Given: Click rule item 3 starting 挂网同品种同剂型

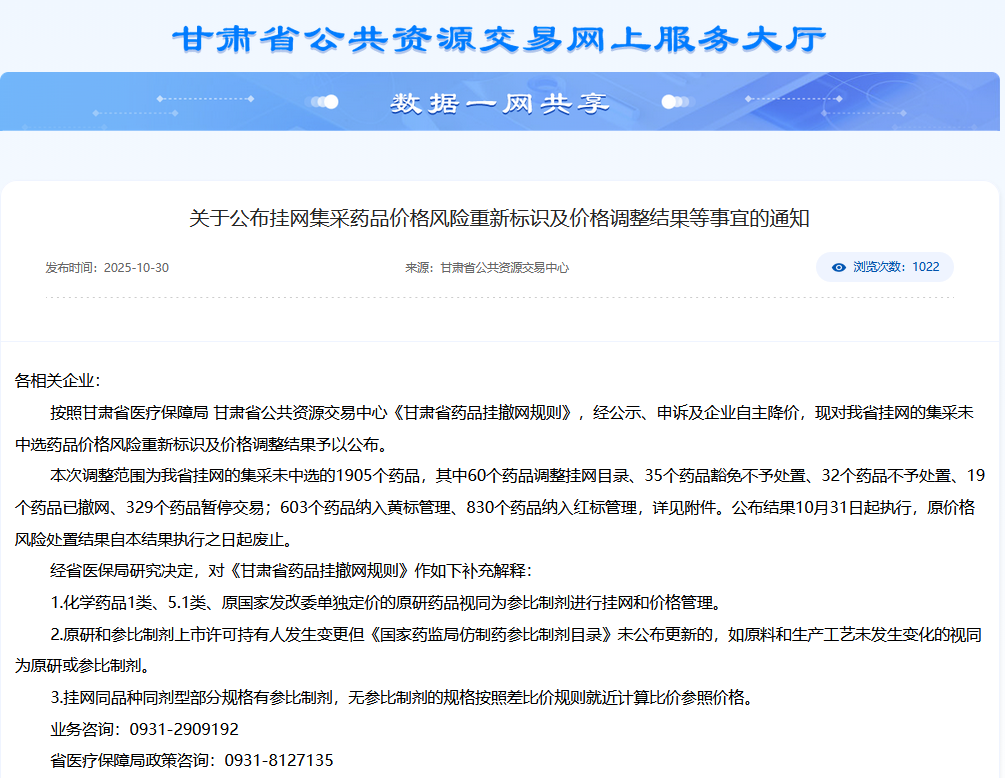Looking at the screenshot, I should pyautogui.click(x=400, y=698).
